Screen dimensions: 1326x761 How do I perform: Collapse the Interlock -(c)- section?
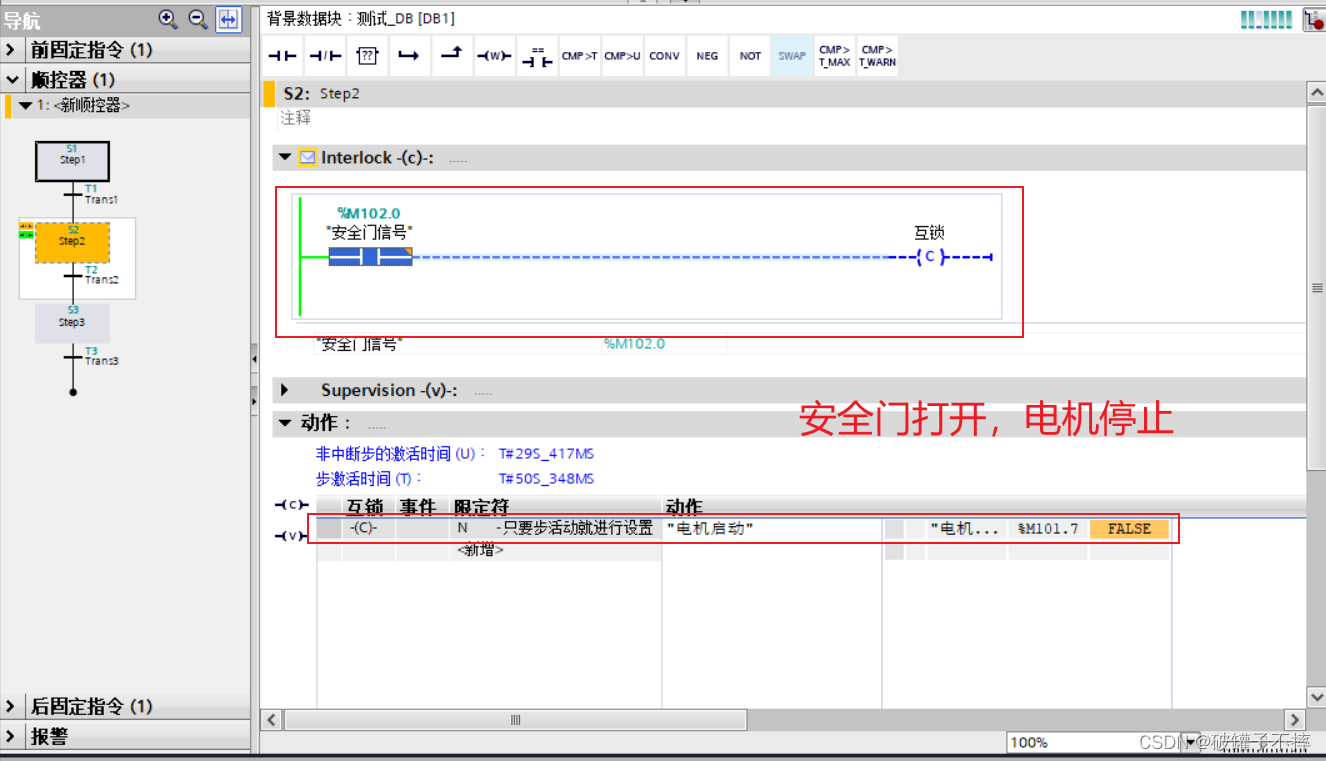pos(285,158)
